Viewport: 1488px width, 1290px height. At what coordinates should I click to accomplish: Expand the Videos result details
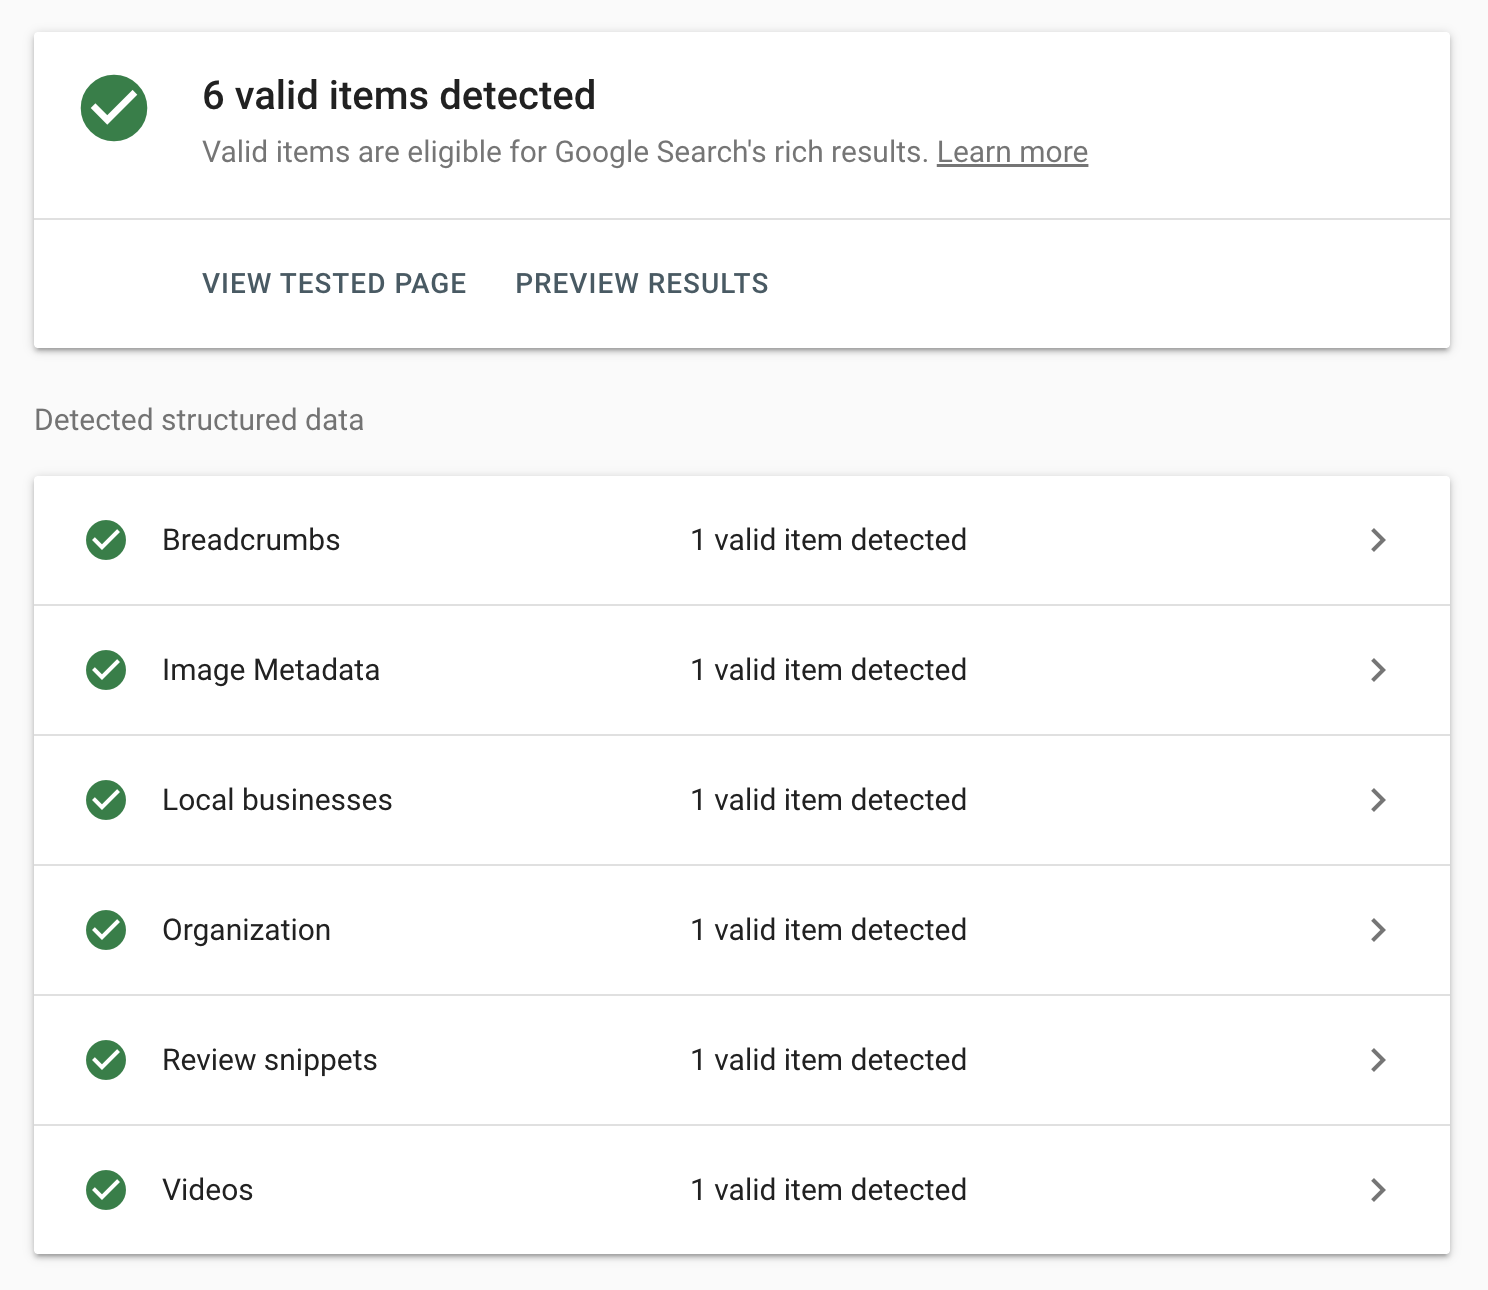click(x=1379, y=1190)
